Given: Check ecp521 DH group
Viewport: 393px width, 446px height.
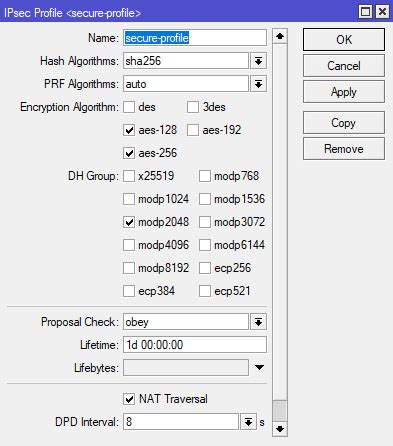Looking at the screenshot, I should click(205, 291).
